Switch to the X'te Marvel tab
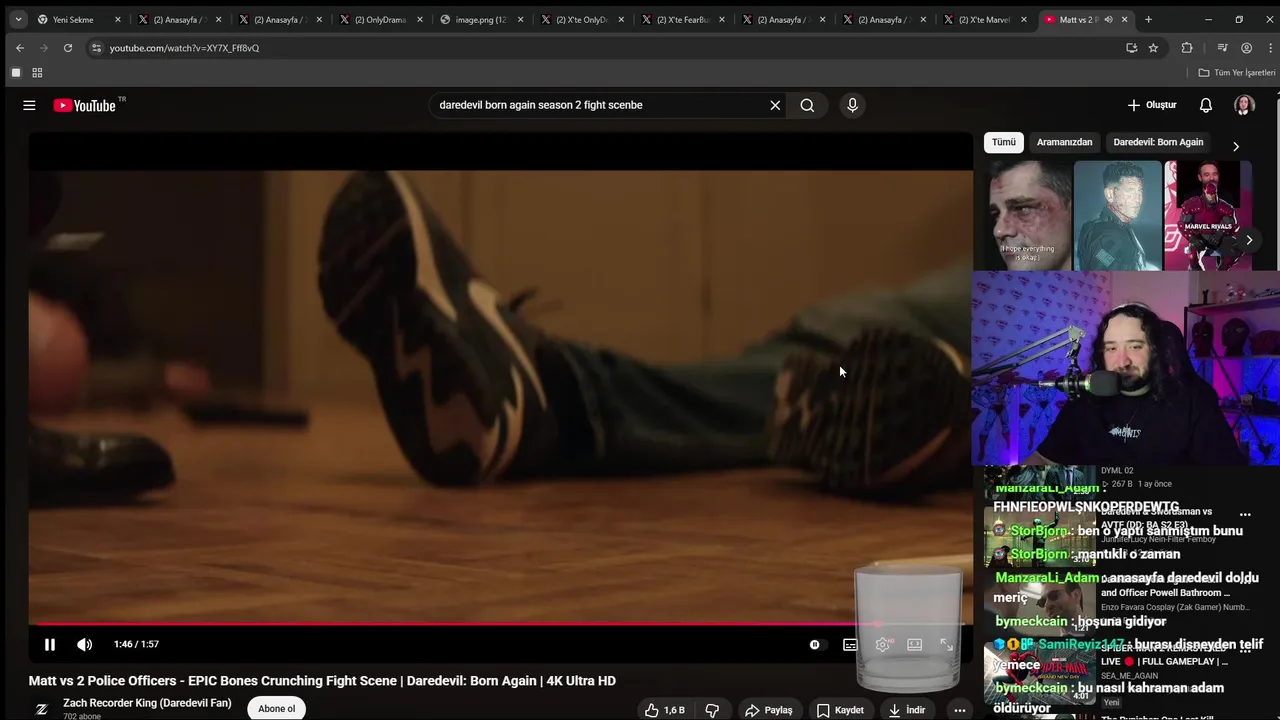Screen dimensions: 1280x720 pos(984,19)
